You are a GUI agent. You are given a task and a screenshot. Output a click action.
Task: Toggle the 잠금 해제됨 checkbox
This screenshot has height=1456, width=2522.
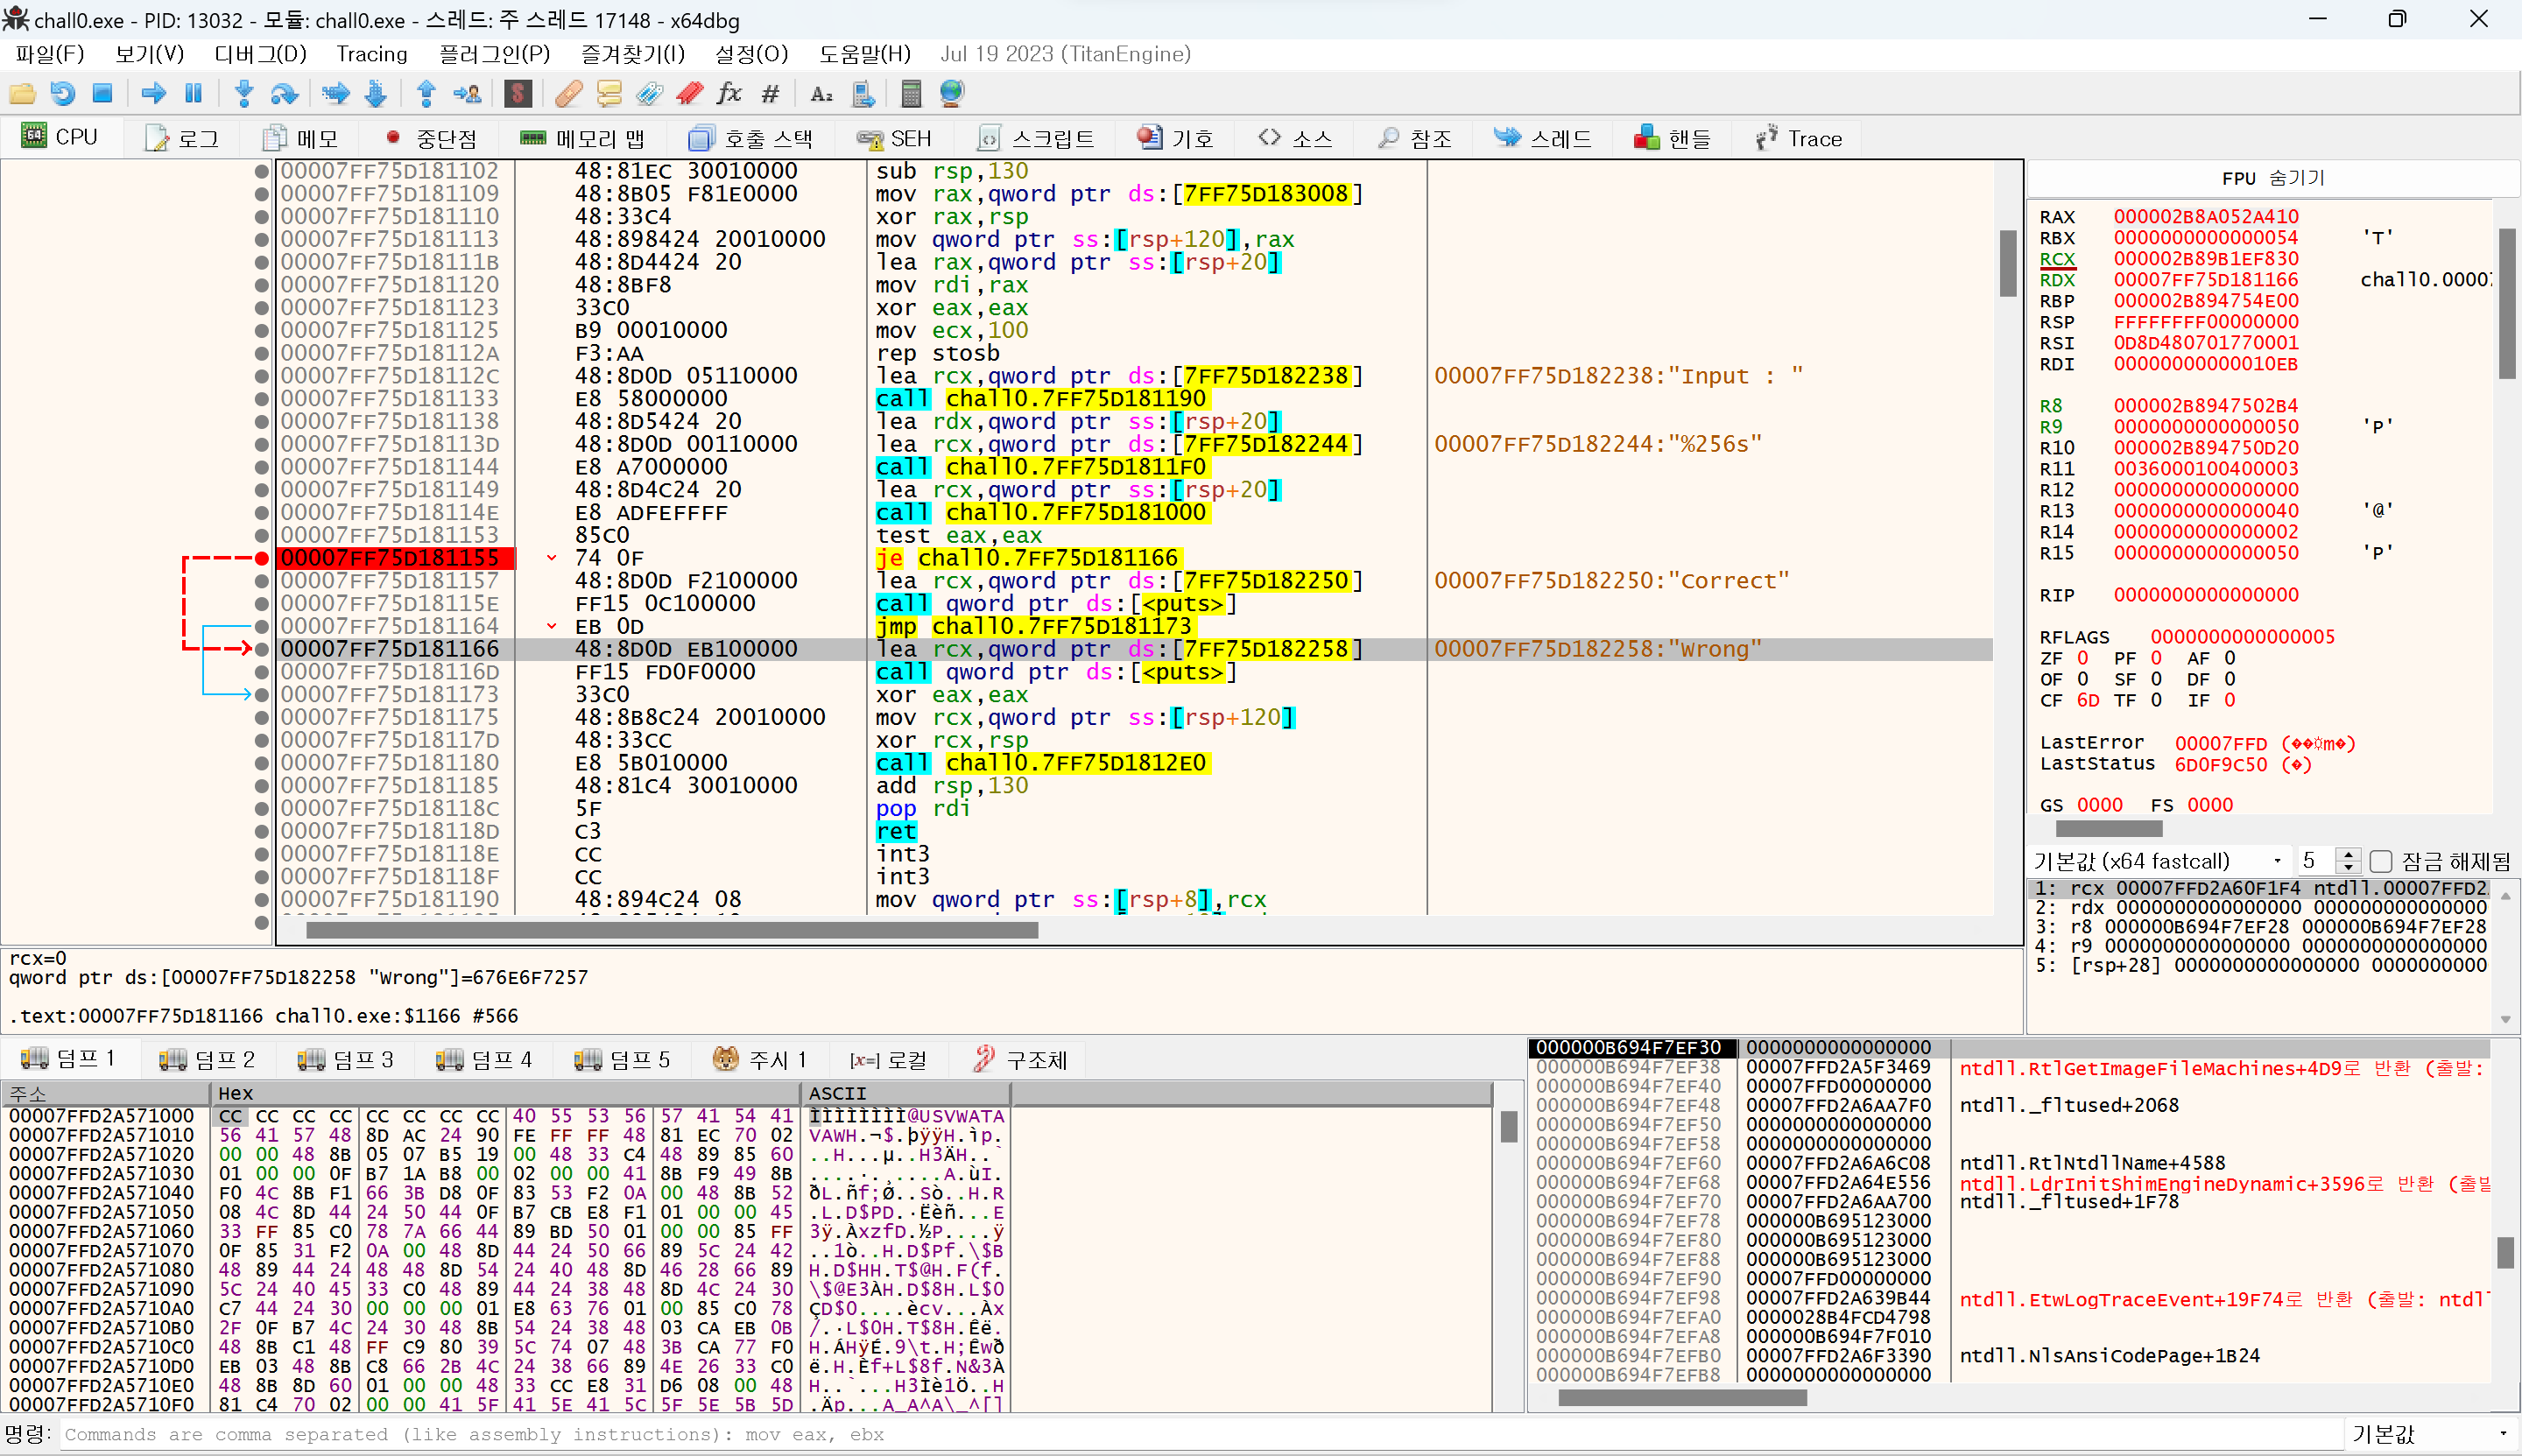click(x=2381, y=861)
